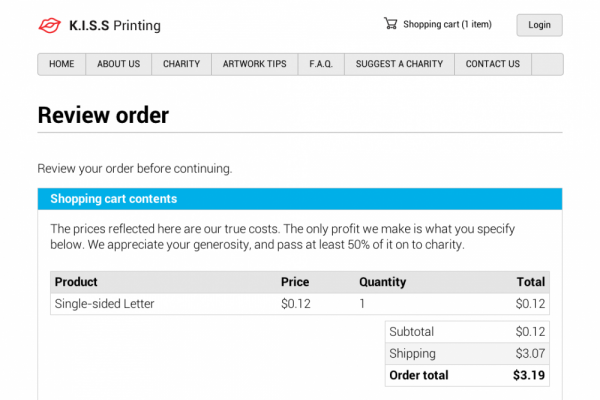Click the Product column header
The width and height of the screenshot is (600, 400).
tap(76, 282)
